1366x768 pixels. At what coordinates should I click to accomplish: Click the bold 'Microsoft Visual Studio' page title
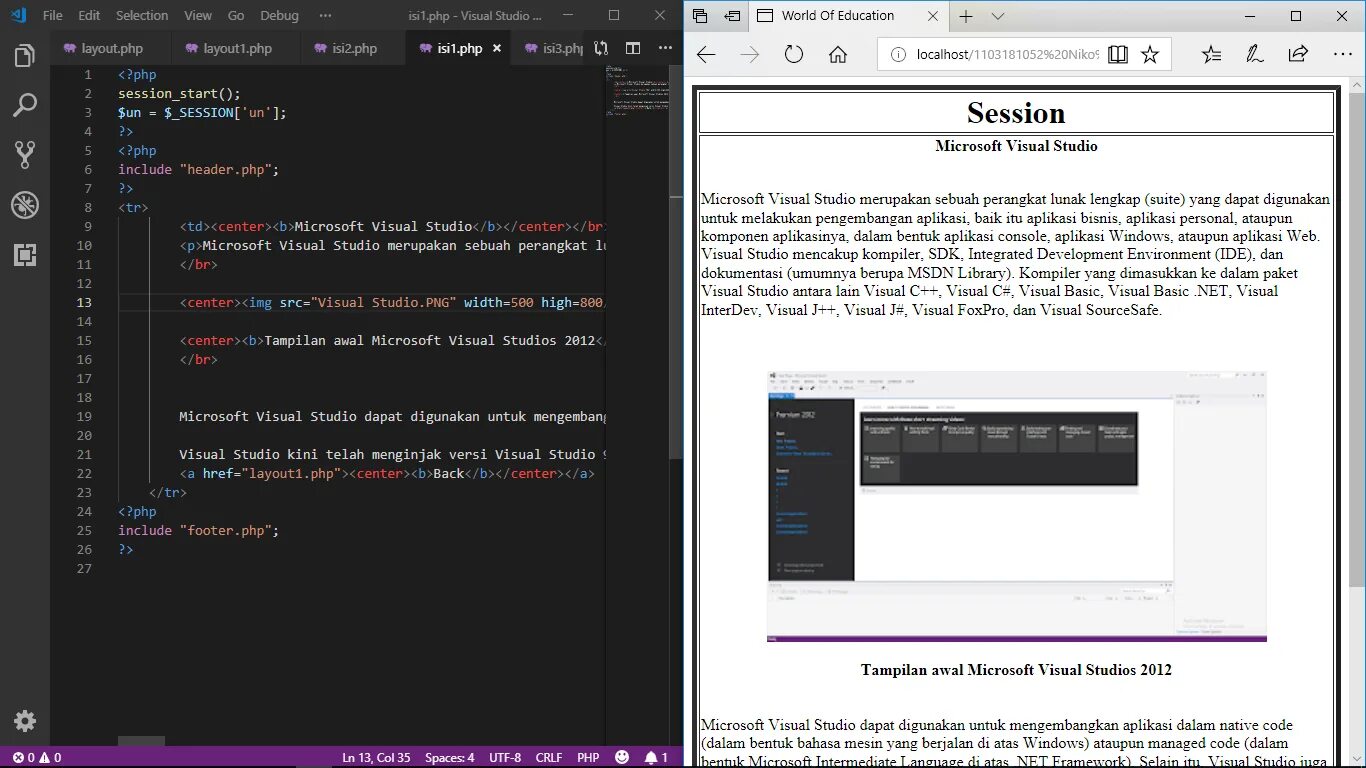click(x=1016, y=146)
